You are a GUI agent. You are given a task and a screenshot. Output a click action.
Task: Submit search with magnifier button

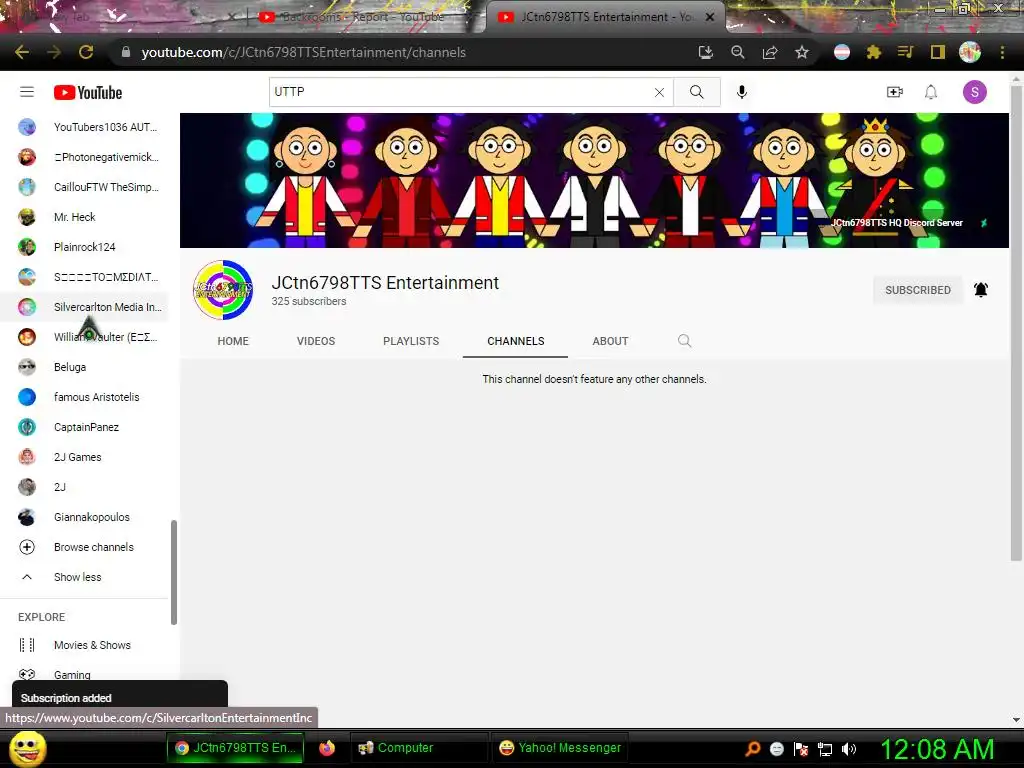(x=697, y=92)
